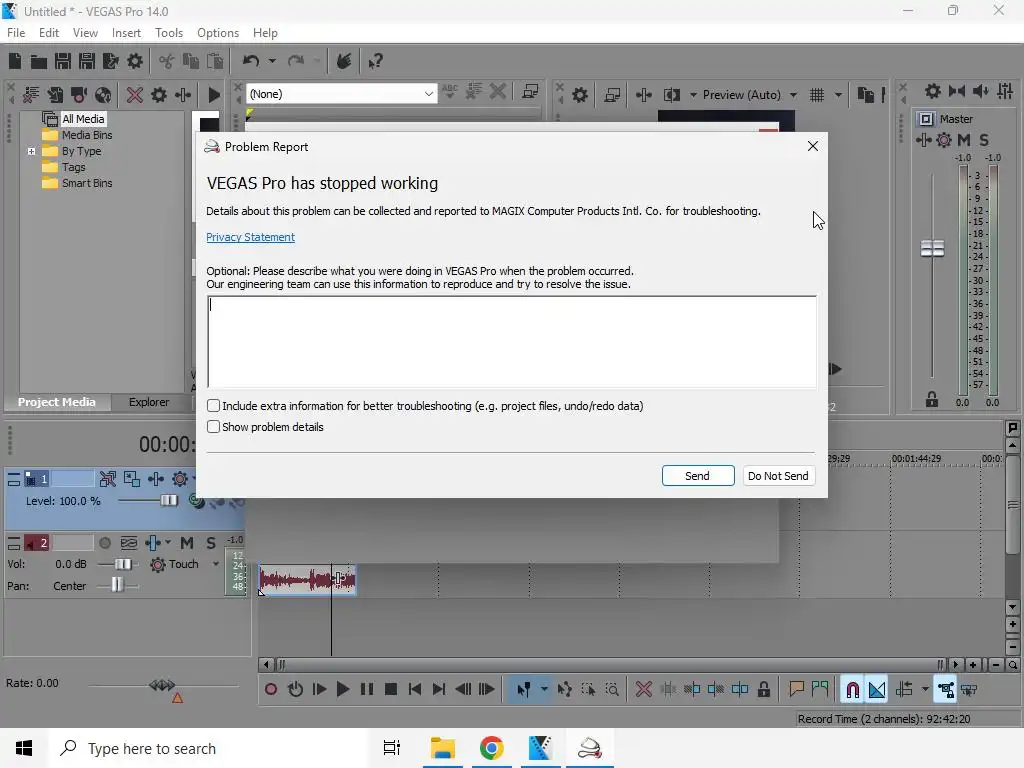Viewport: 1024px width, 768px height.
Task: Check Include extra information checkbox
Action: click(x=214, y=406)
